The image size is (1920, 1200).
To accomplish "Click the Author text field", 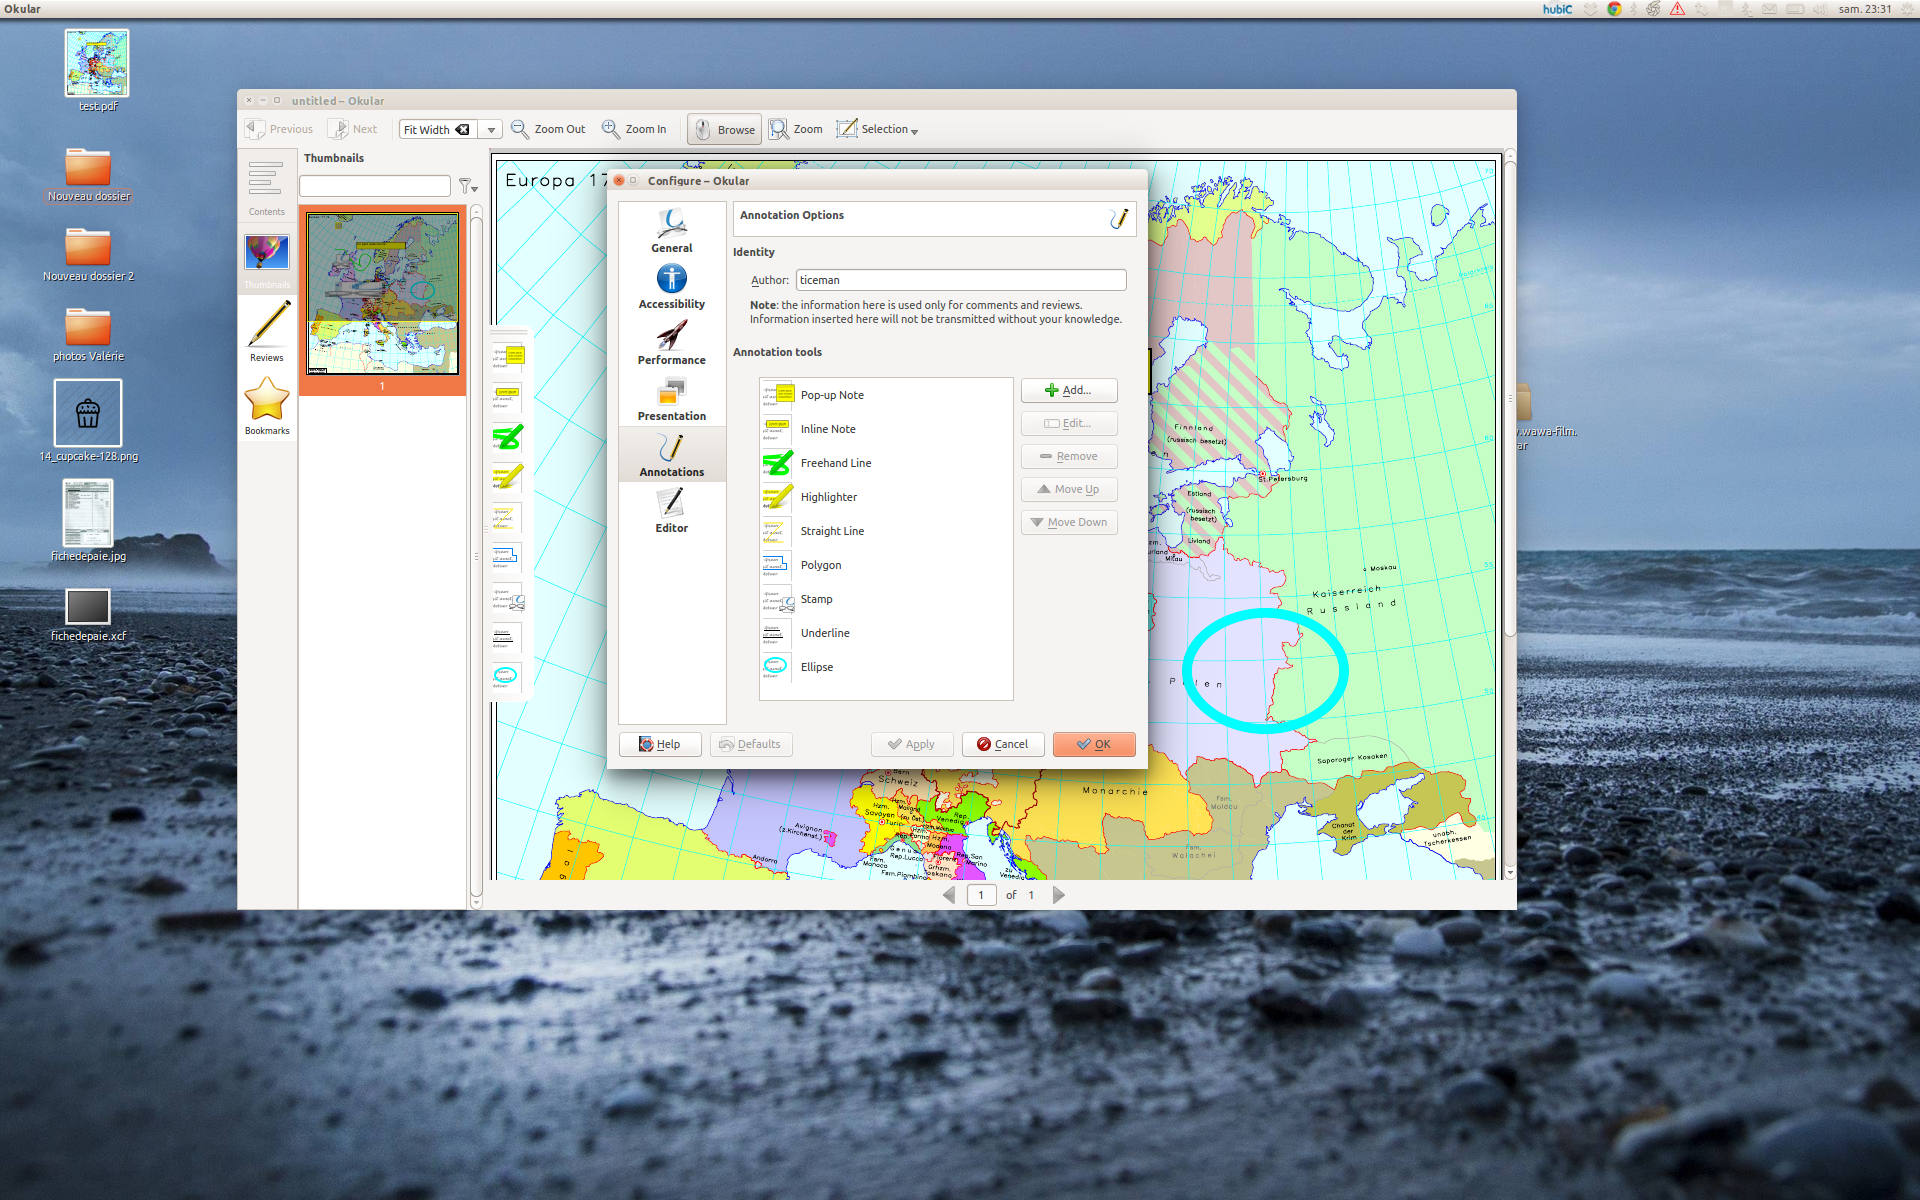I will point(961,280).
